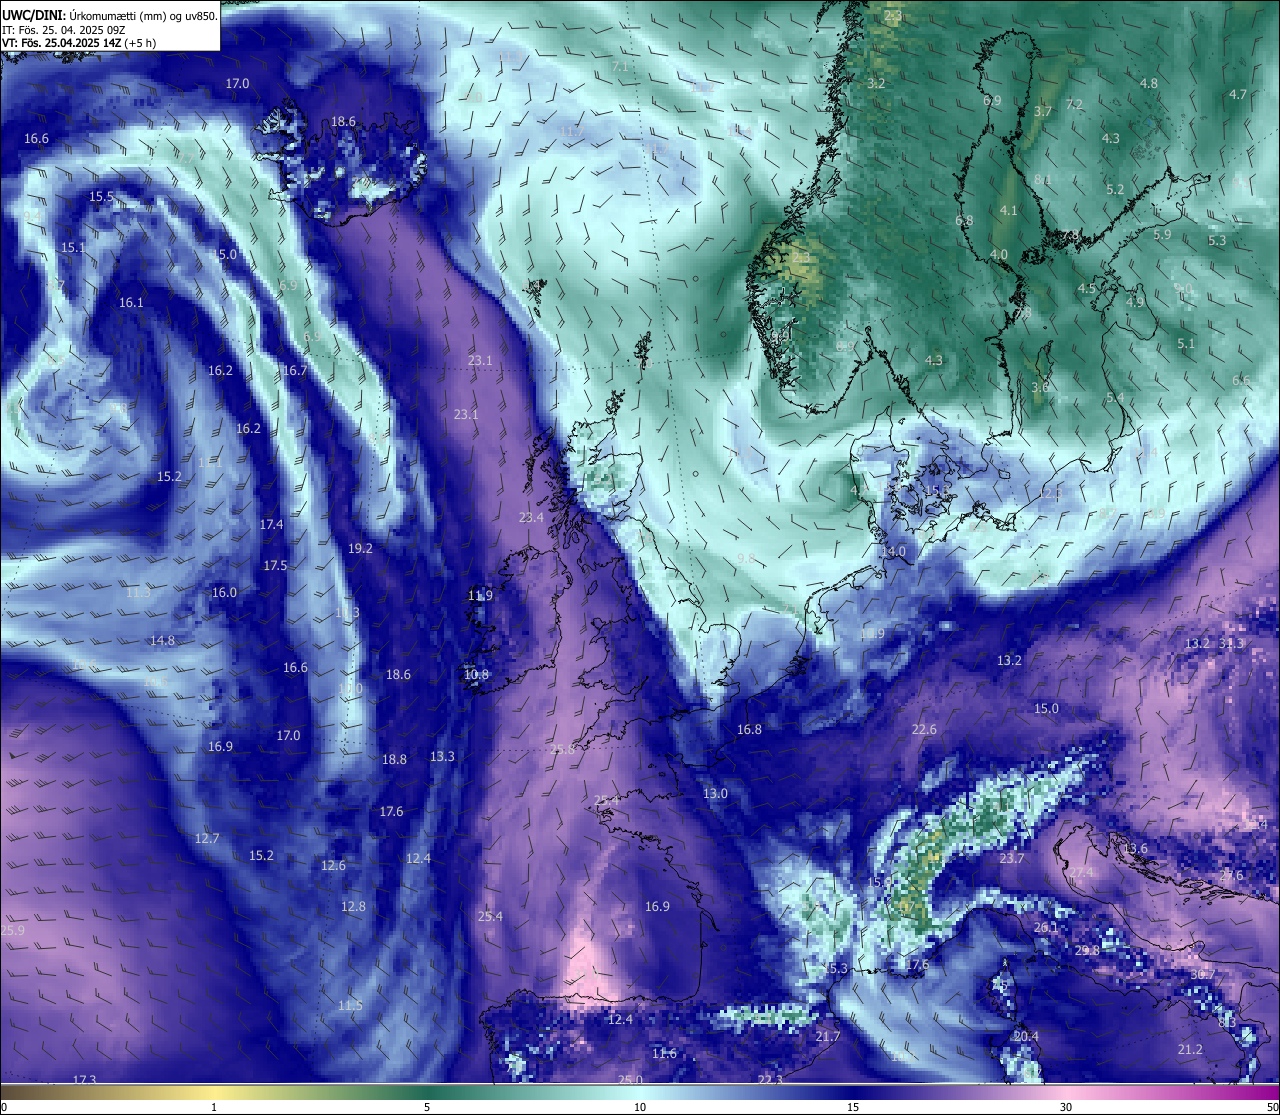This screenshot has width=1280, height=1115.
Task: Click the map value 14.8
Action: (x=162, y=641)
